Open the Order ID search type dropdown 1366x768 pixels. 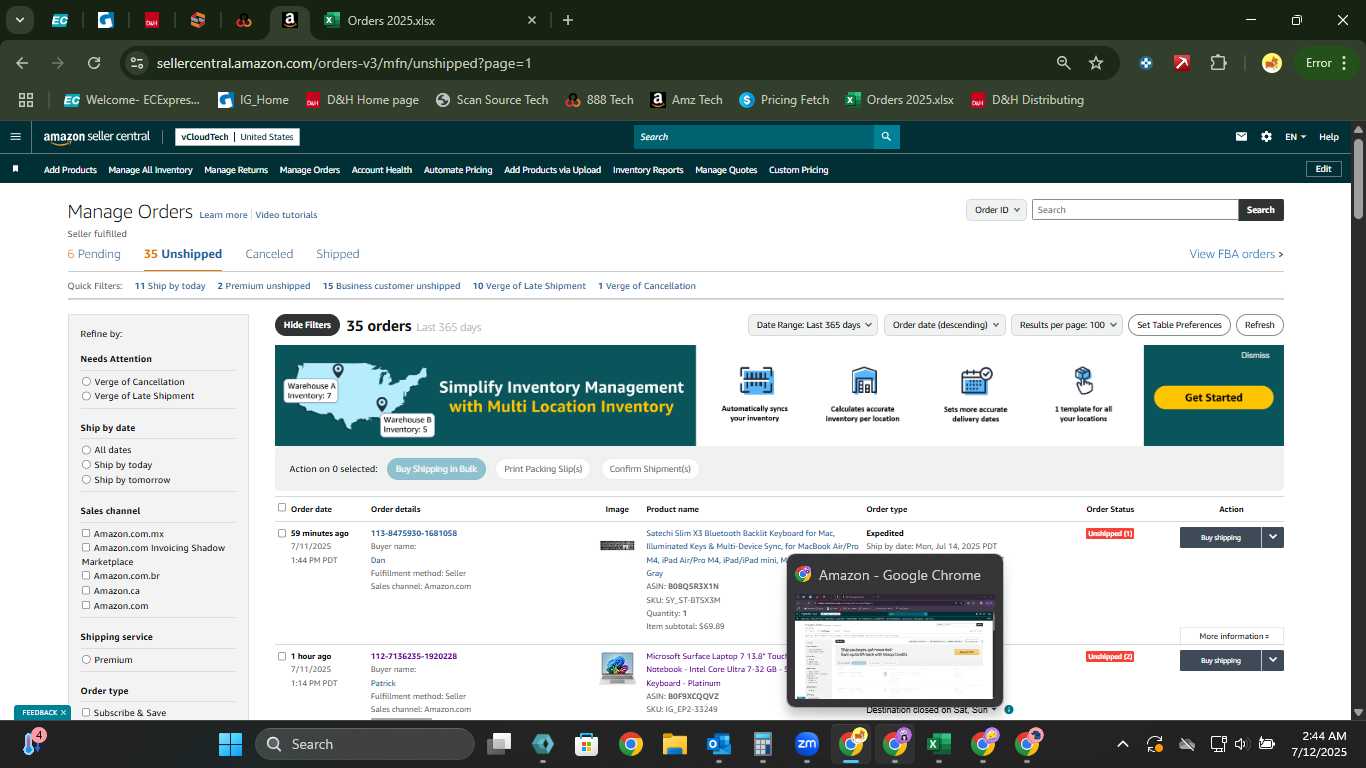point(996,210)
